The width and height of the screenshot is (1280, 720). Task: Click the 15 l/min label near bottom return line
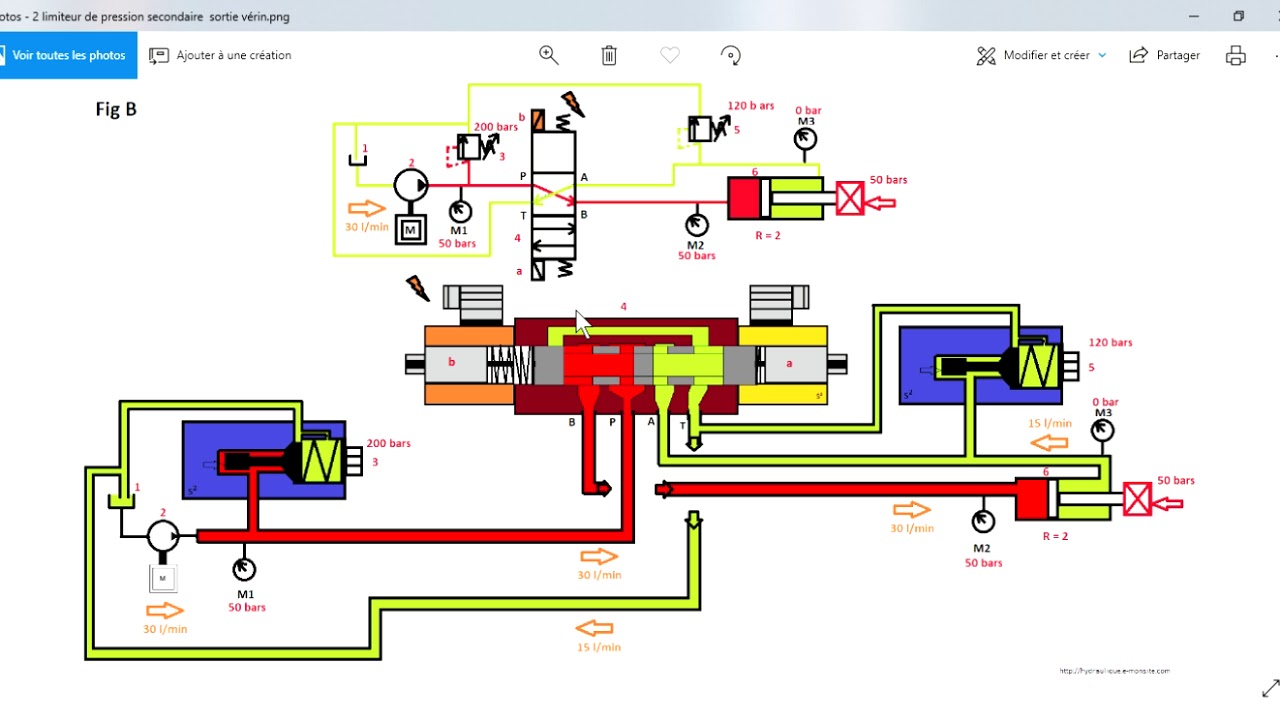(x=600, y=647)
